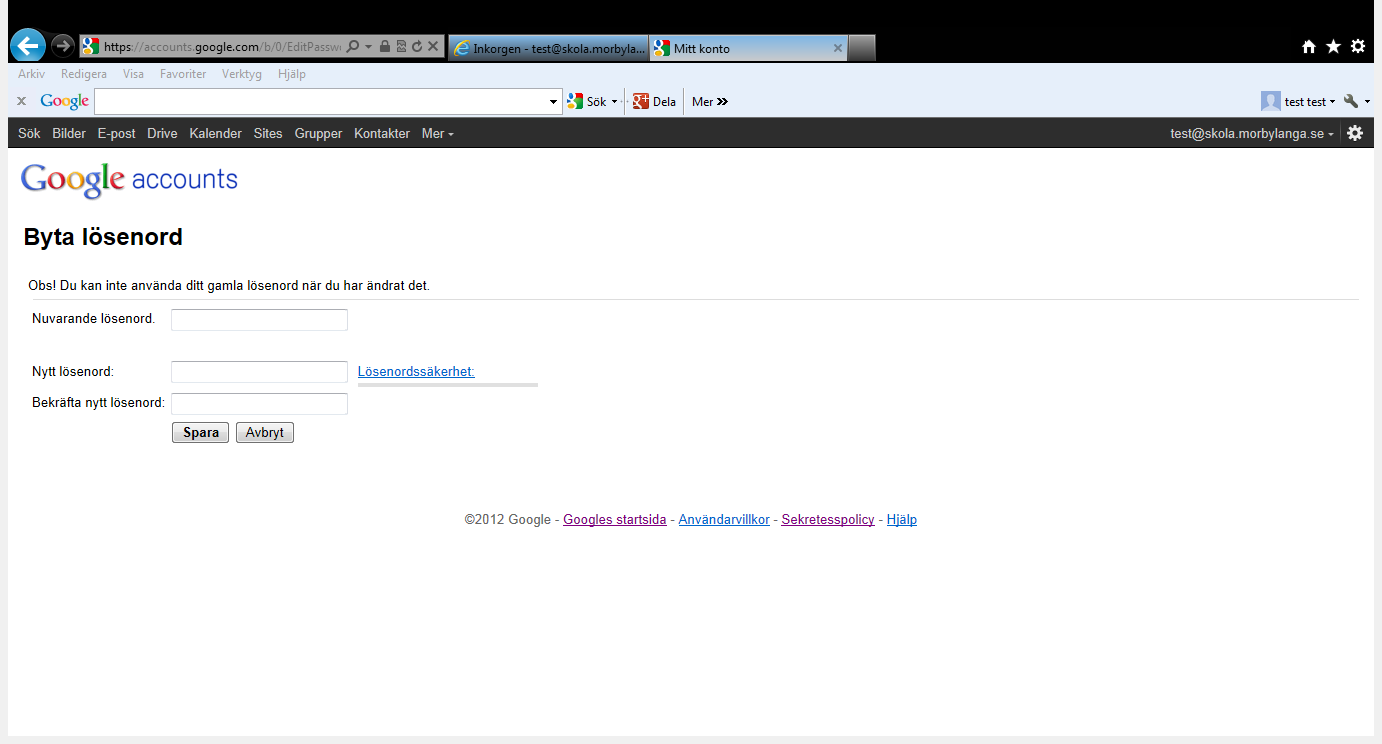Stop loading with the address bar X
This screenshot has height=744, width=1382.
point(433,47)
